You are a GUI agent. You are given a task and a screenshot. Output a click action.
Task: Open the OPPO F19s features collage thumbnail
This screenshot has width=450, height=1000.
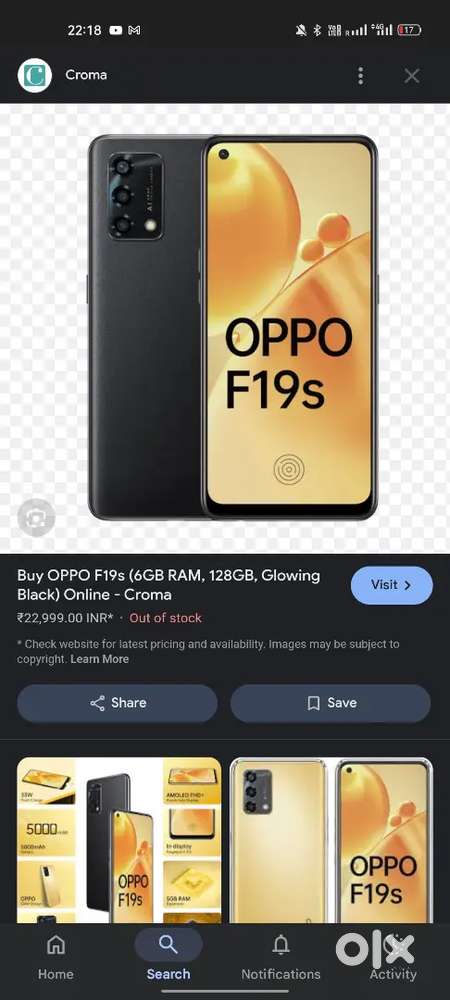click(119, 840)
